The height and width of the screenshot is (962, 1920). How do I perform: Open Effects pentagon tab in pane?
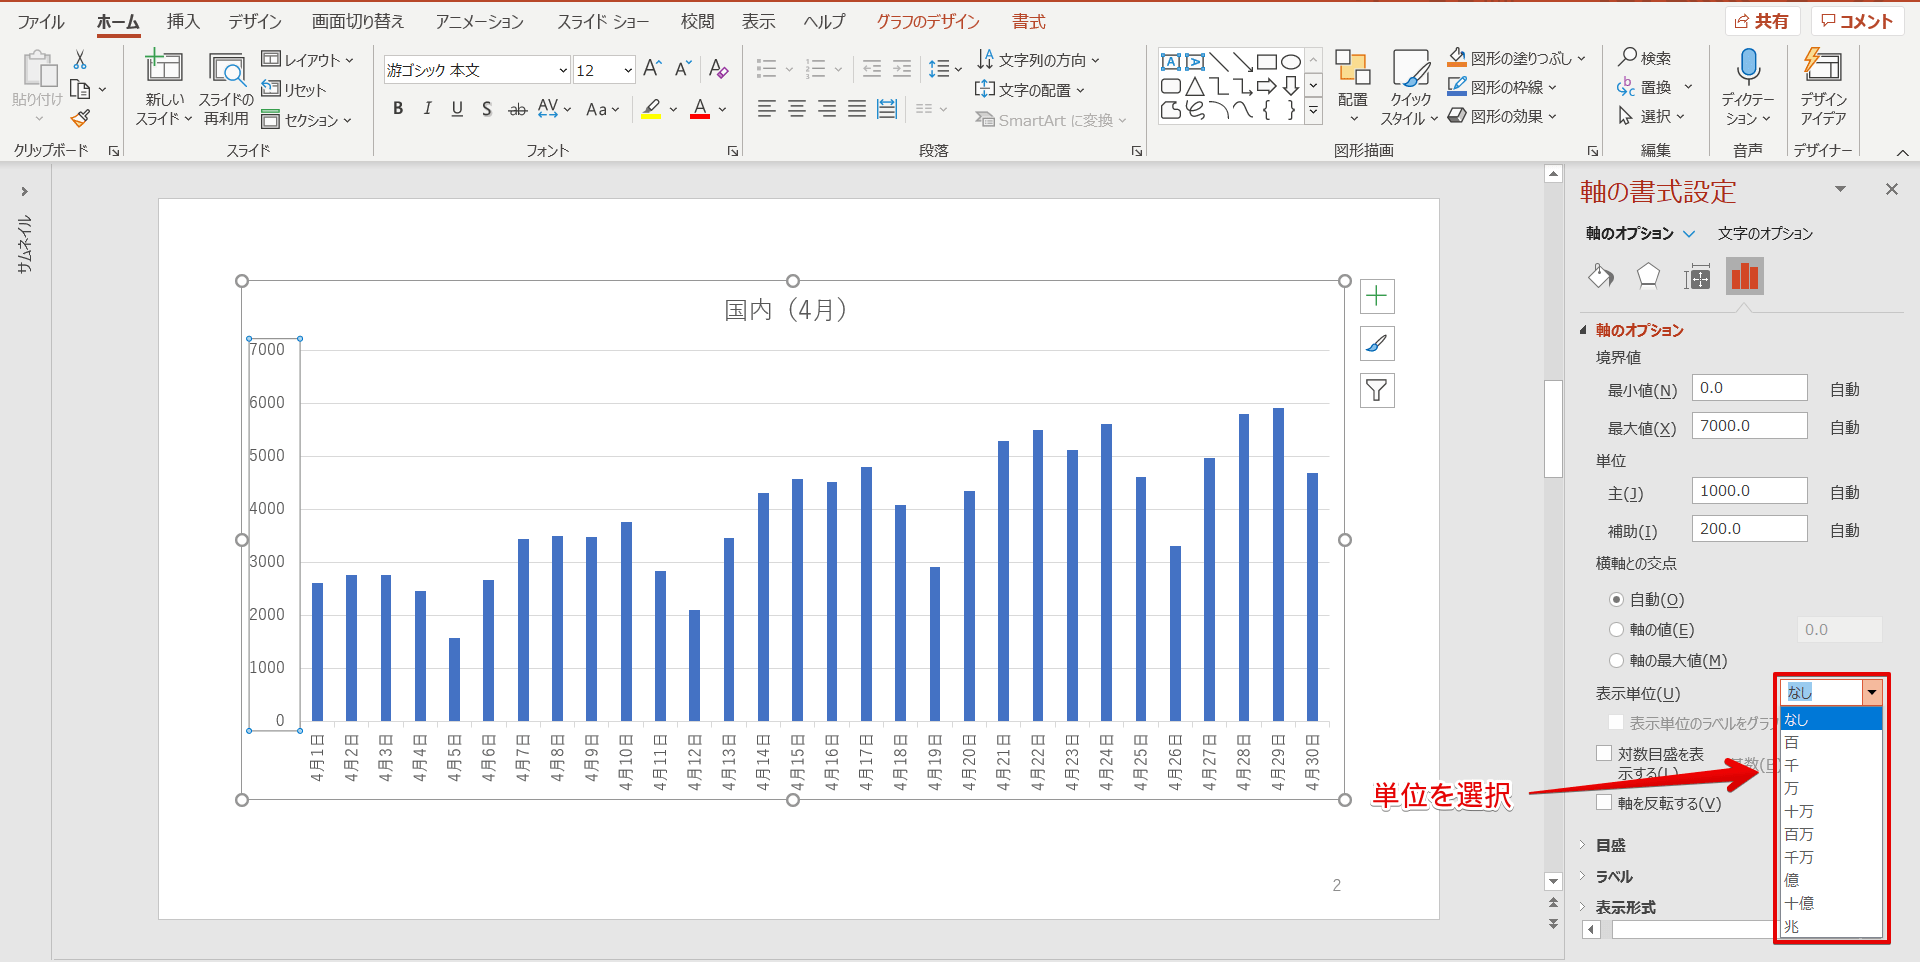pyautogui.click(x=1648, y=276)
